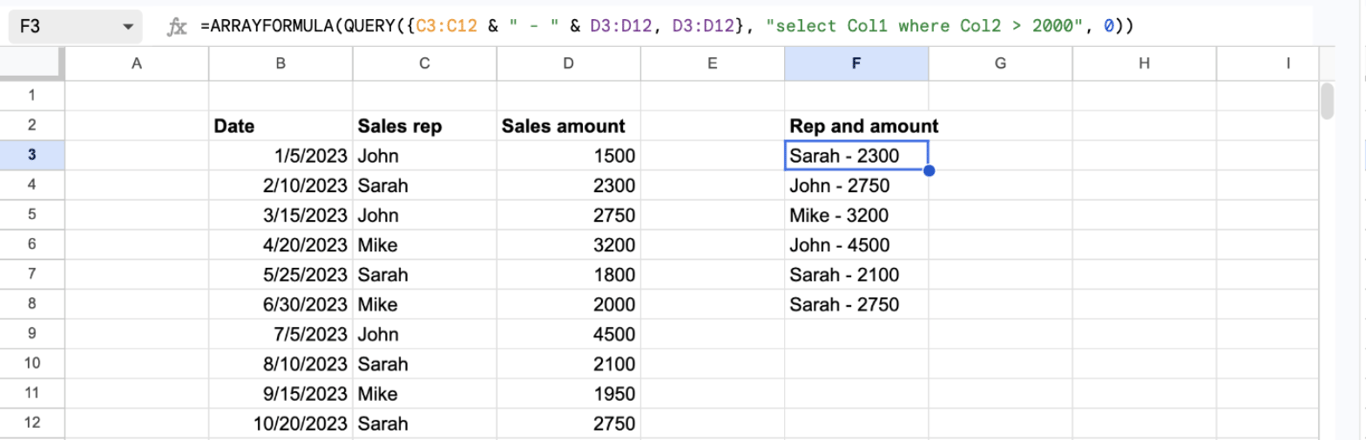Click sales amount cell 2000
The image size is (1366, 440).
tap(569, 304)
